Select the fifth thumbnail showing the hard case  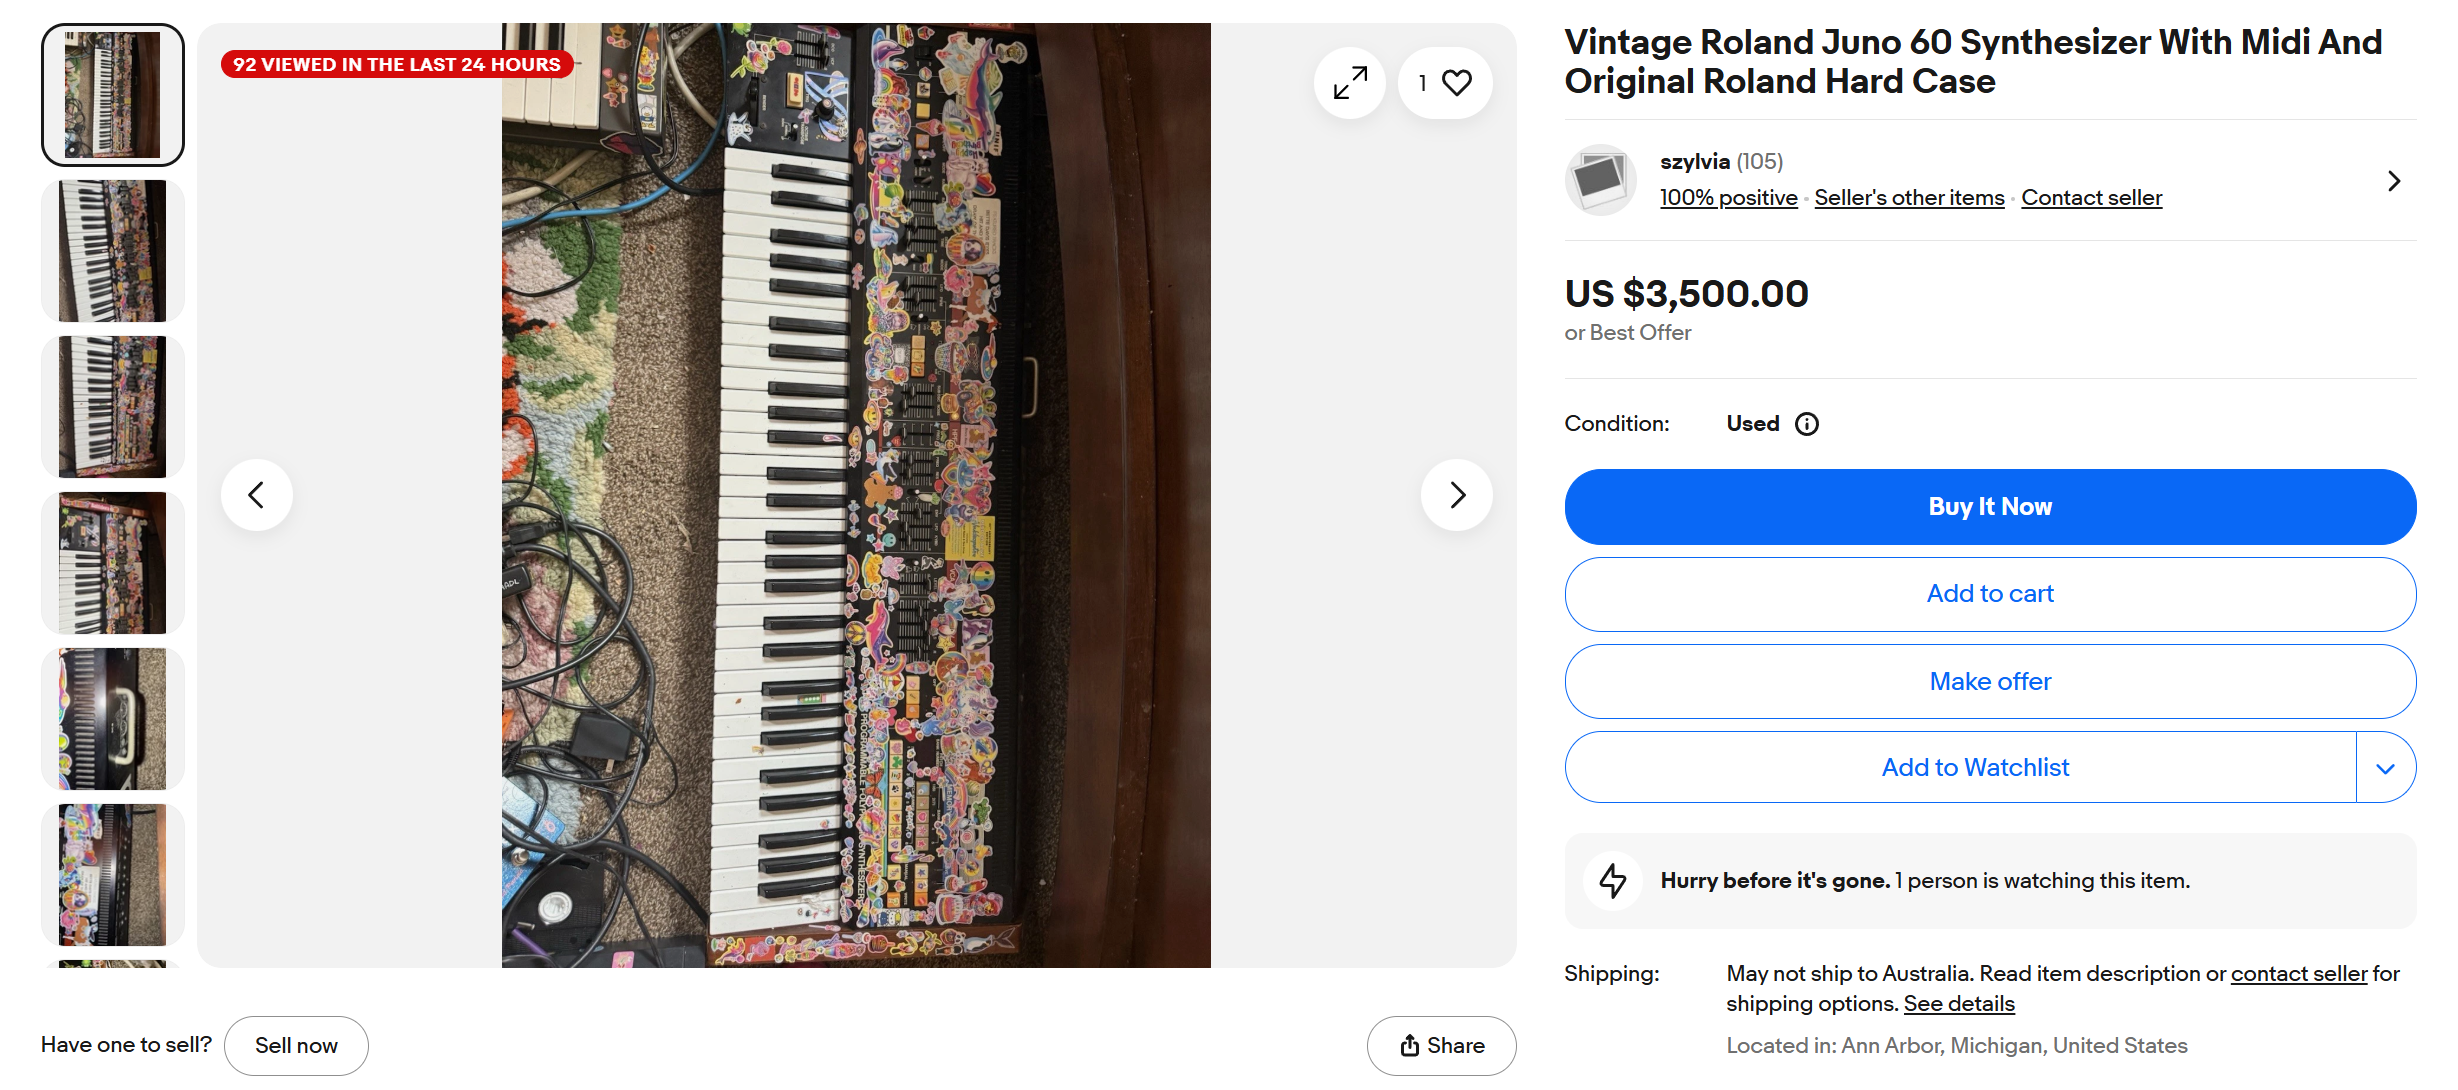point(112,719)
